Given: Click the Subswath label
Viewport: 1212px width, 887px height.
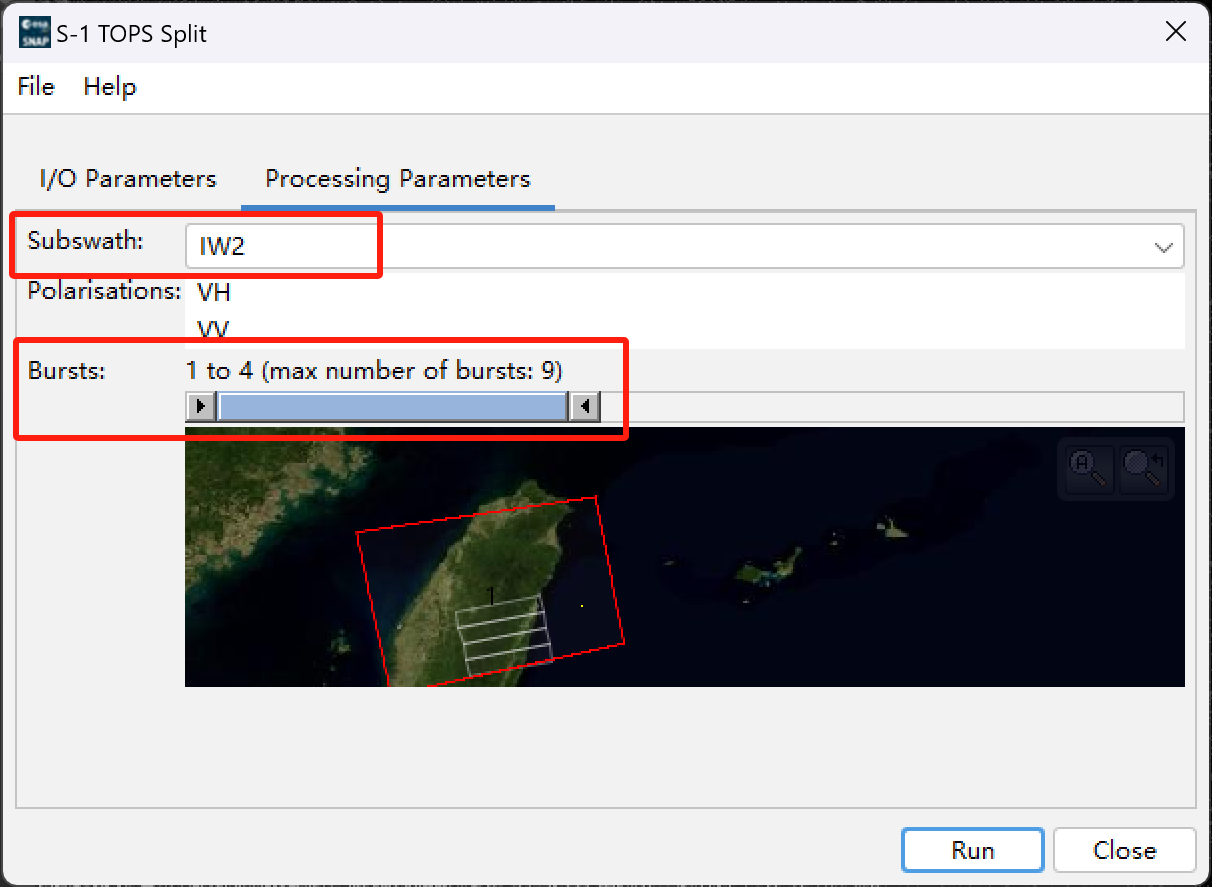Looking at the screenshot, I should click(x=86, y=241).
